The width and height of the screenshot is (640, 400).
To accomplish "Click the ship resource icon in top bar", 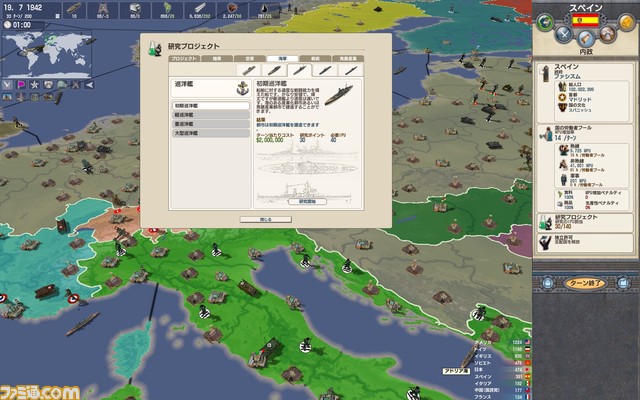I will [x=74, y=8].
